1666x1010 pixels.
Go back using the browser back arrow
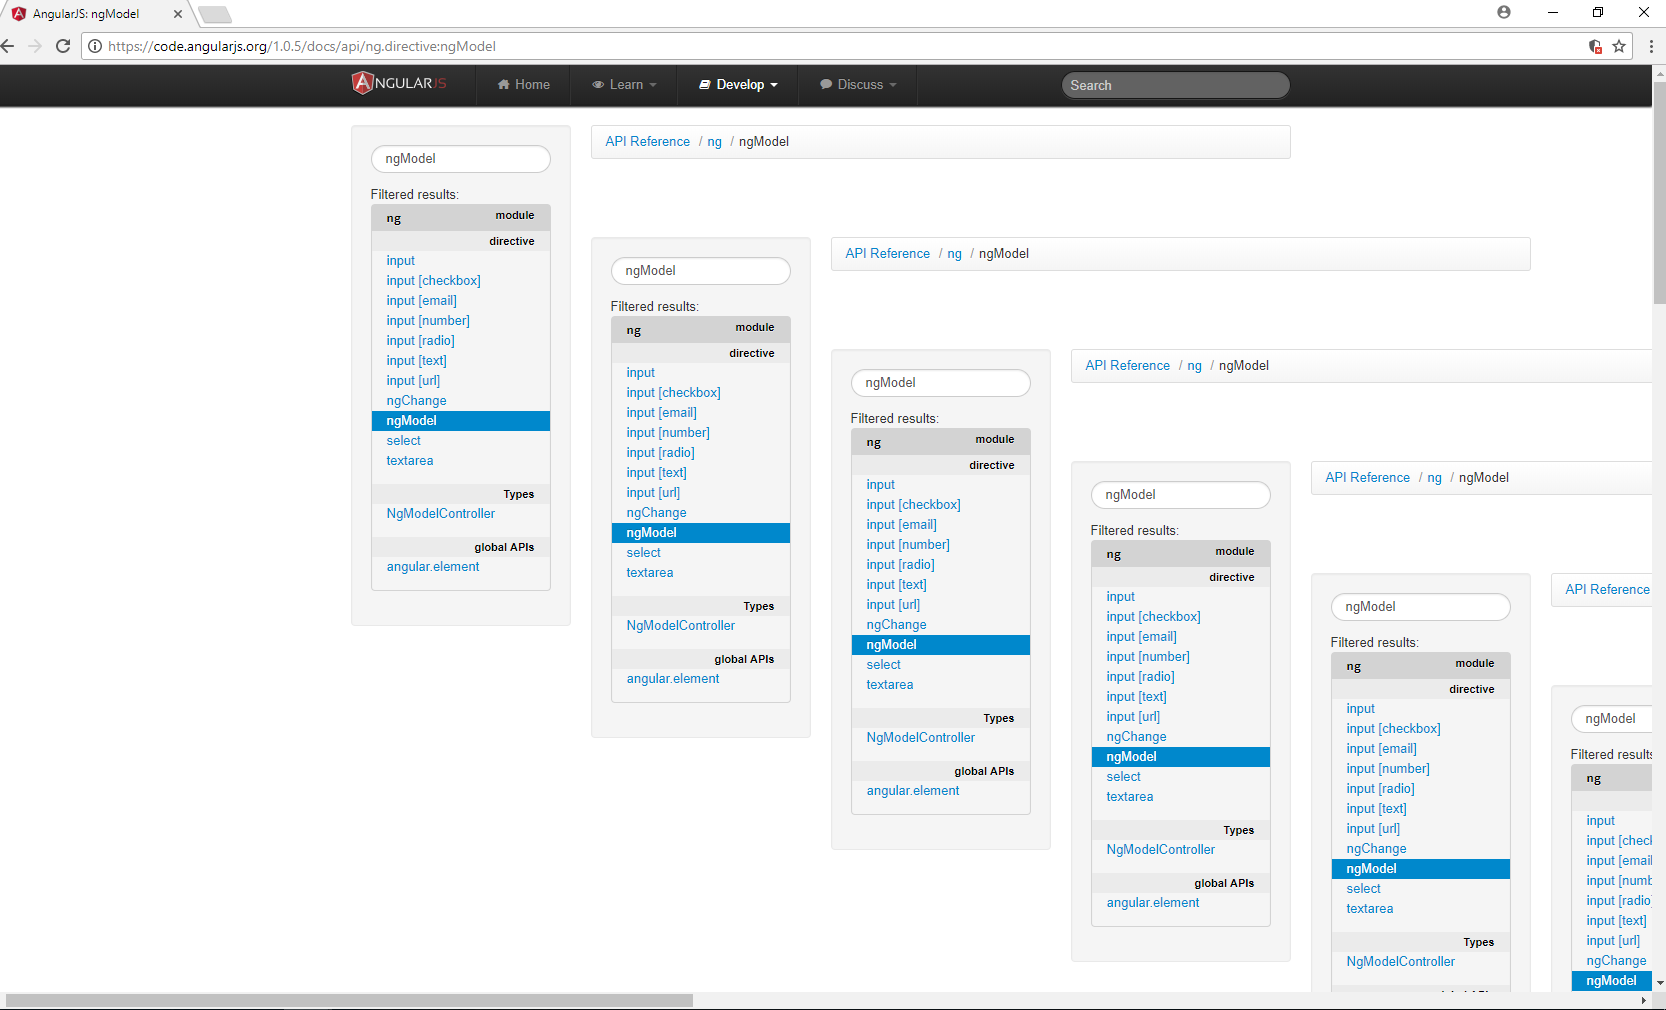[x=9, y=46]
